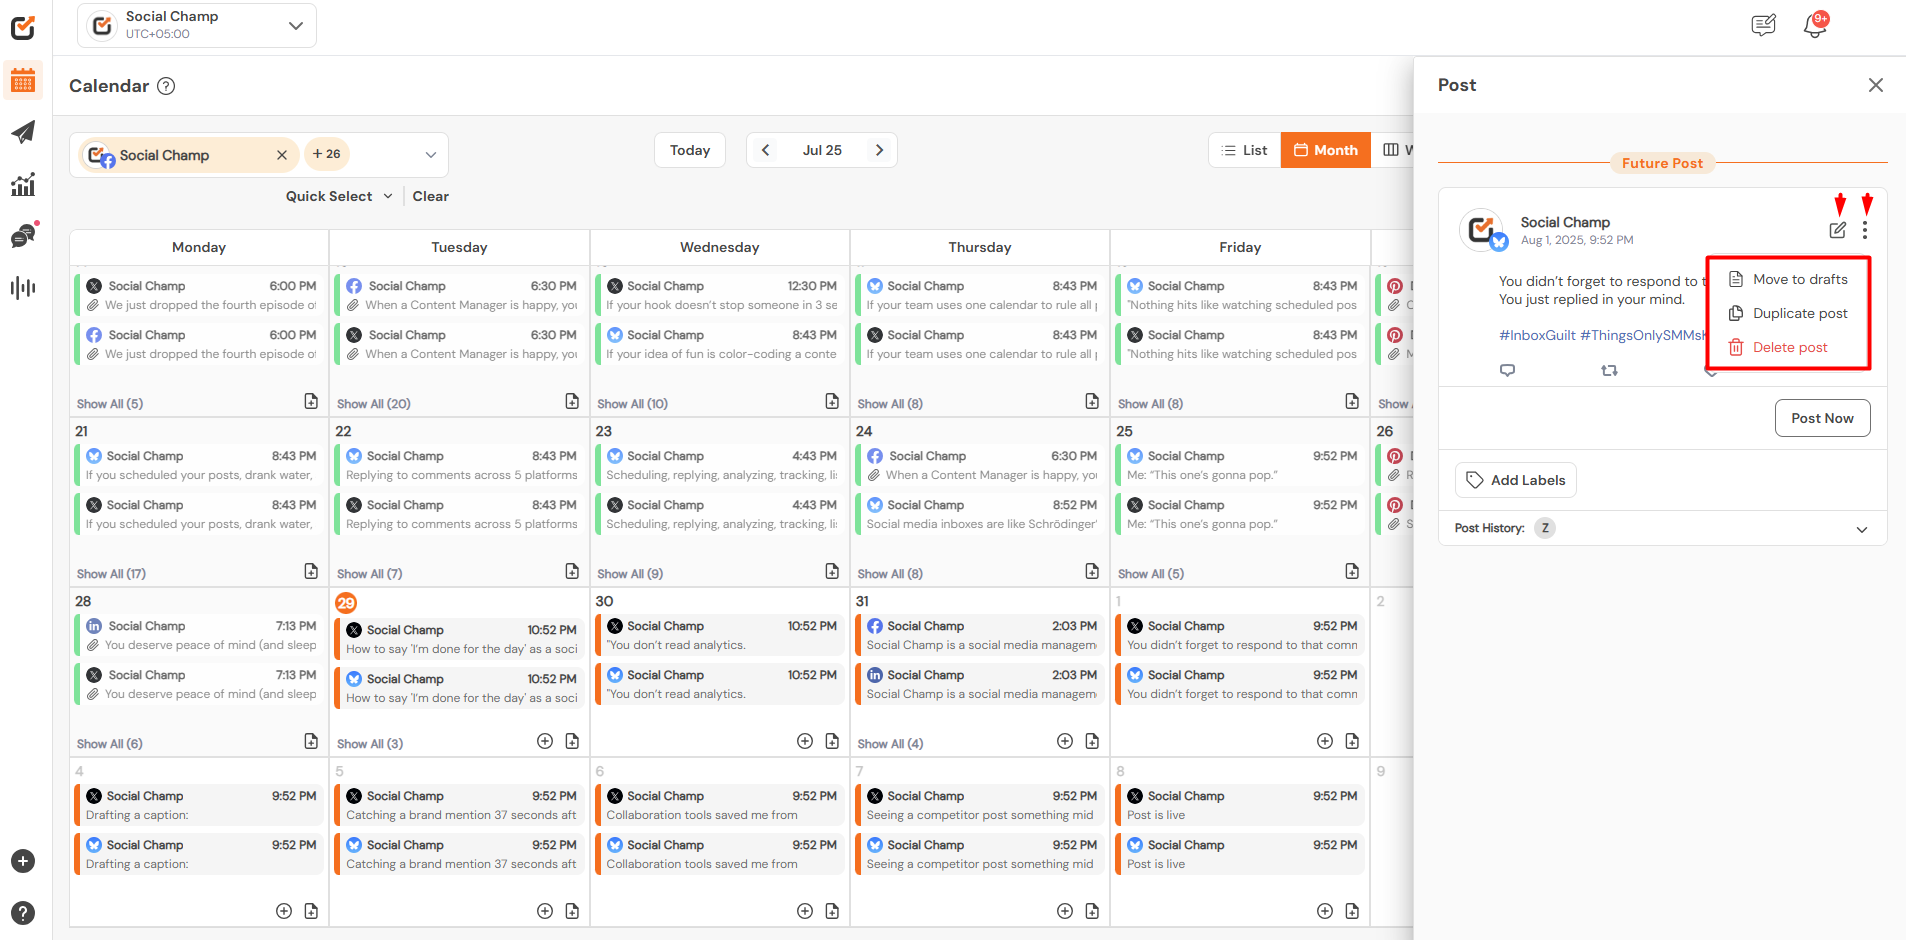Open the post three-dot options menu
The width and height of the screenshot is (1906, 940).
tap(1865, 230)
